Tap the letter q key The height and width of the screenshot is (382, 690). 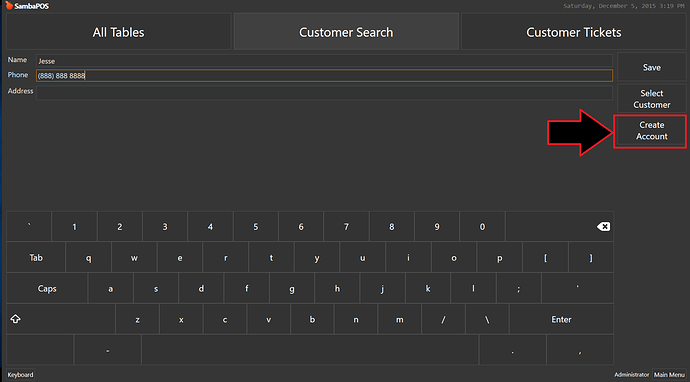click(88, 257)
